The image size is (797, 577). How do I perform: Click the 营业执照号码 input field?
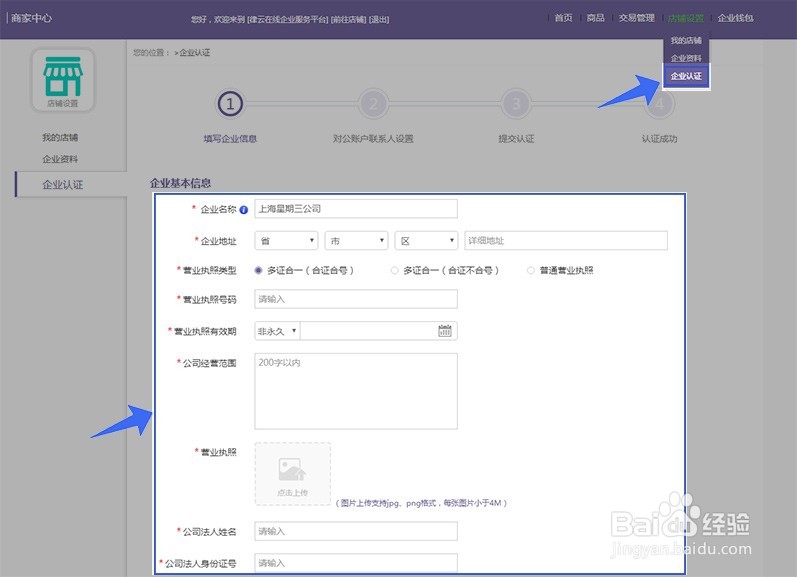click(x=356, y=299)
